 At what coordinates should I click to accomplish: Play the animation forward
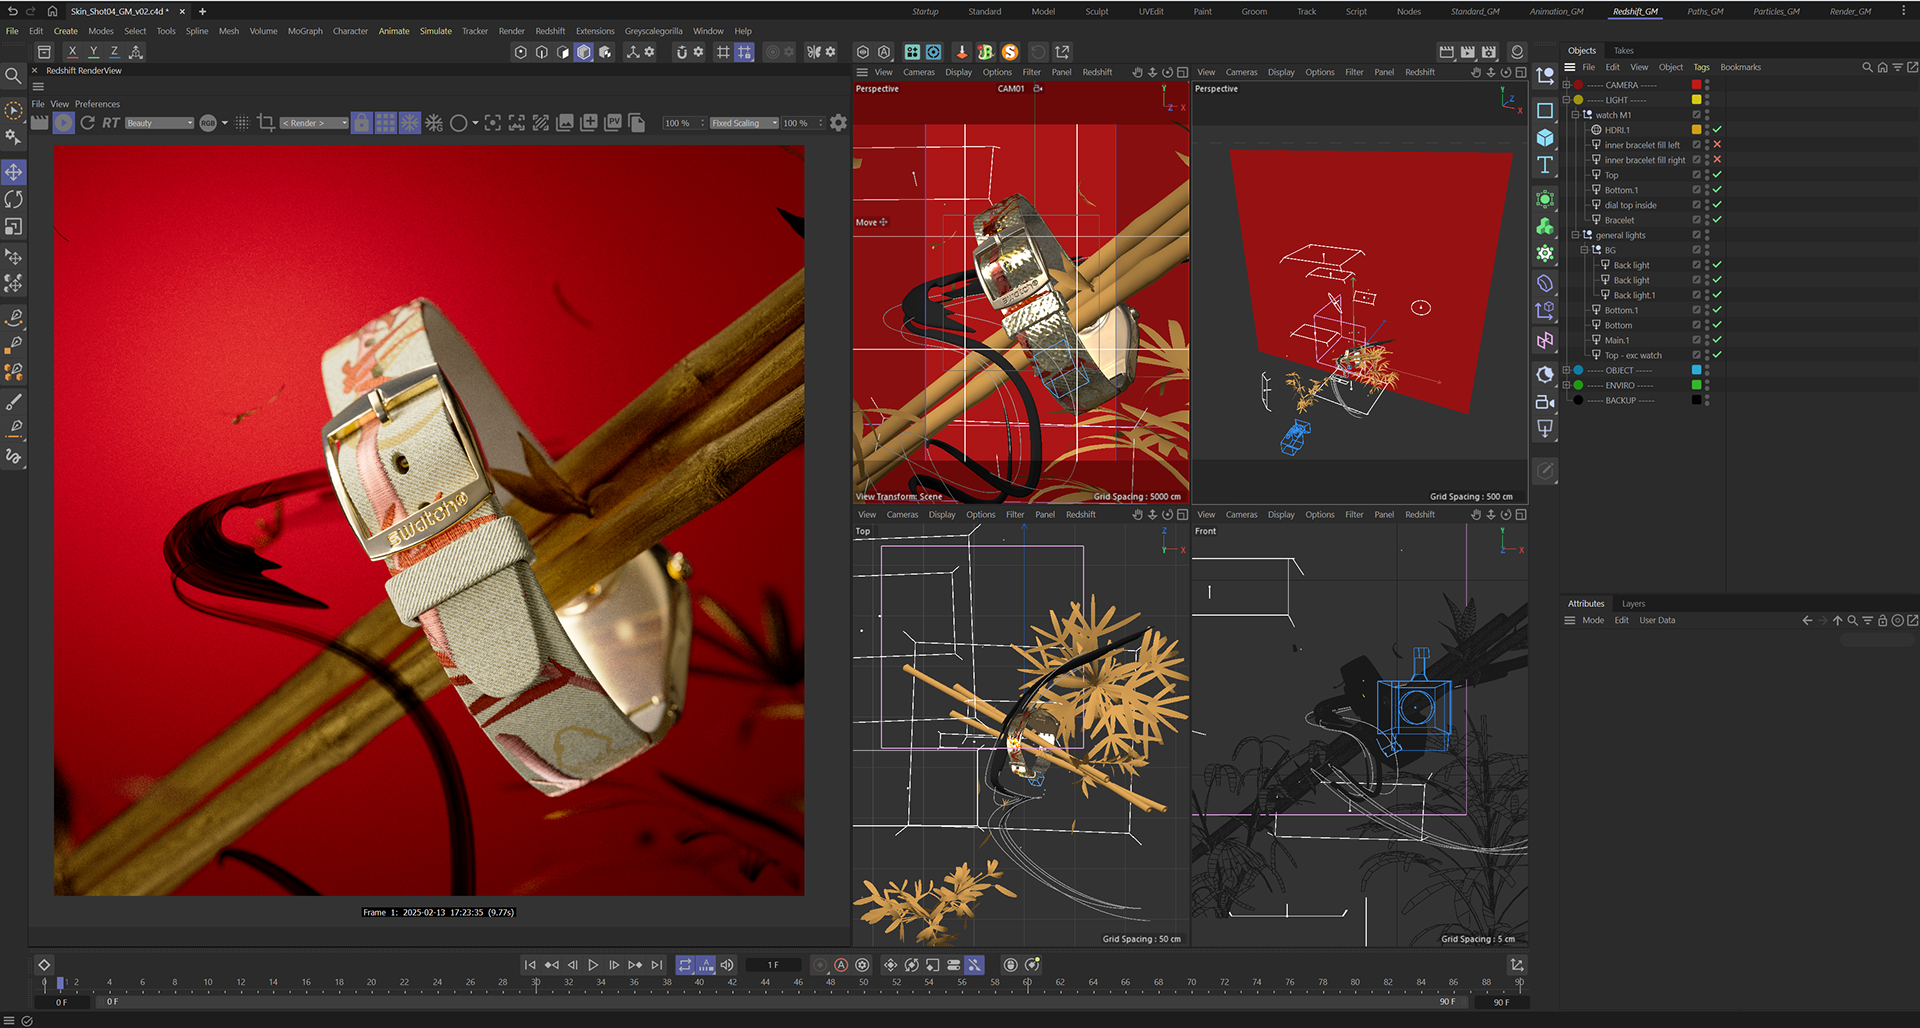593,965
